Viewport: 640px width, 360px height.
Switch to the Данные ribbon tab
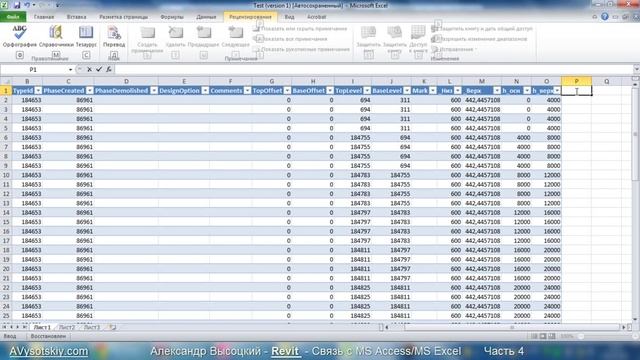(206, 17)
